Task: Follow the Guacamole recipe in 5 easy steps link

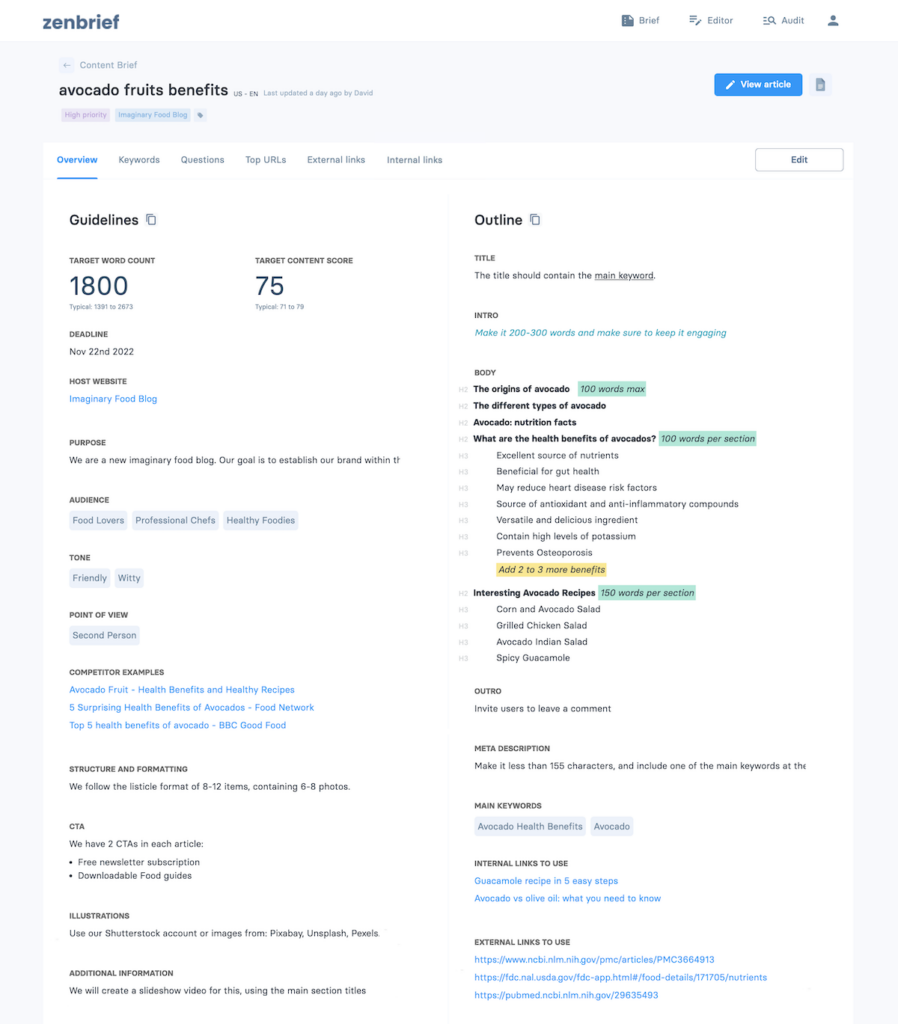Action: (x=546, y=881)
